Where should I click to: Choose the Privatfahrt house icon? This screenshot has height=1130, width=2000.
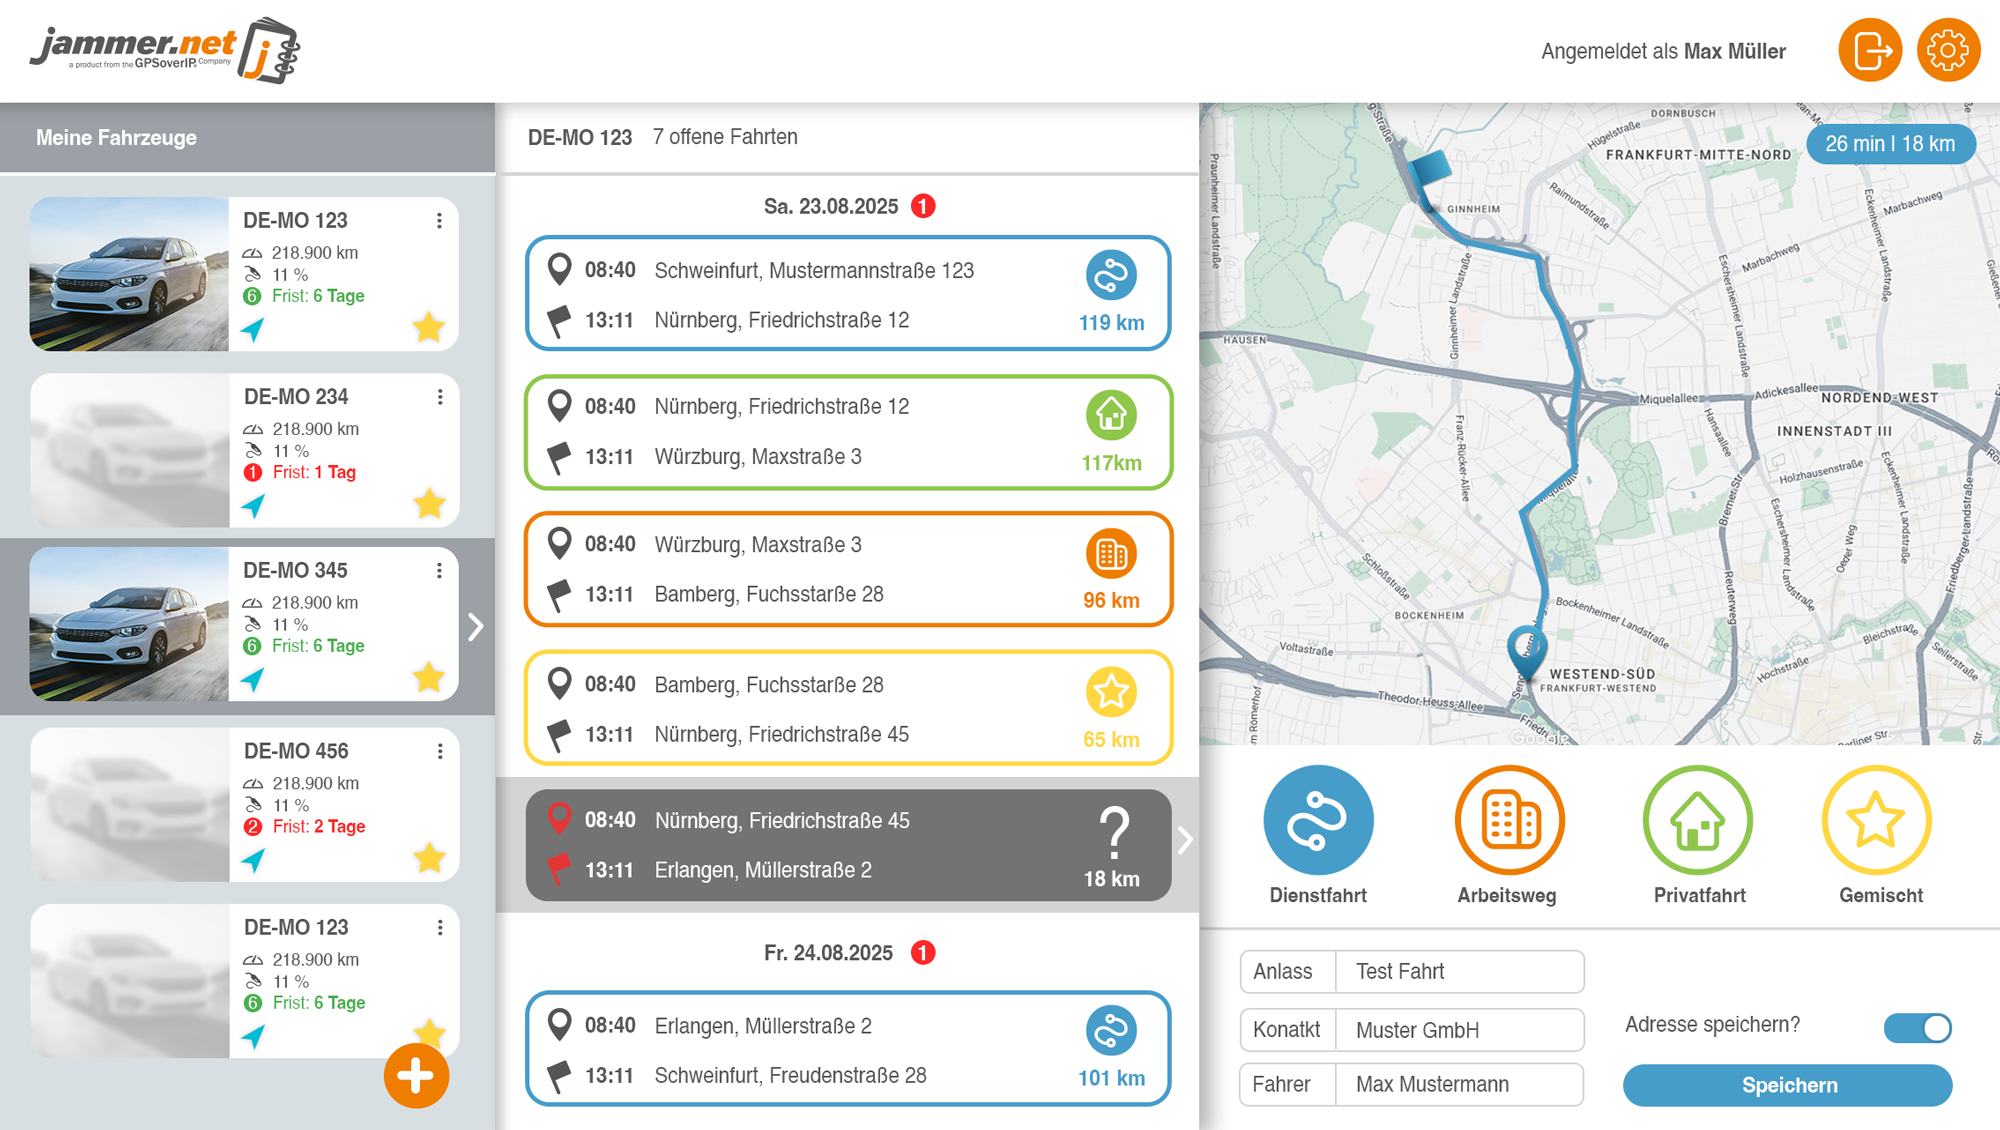(1697, 820)
